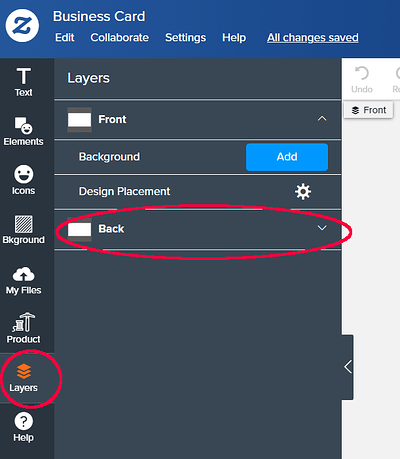
Task: Collapse the side panel with arrow
Action: tap(348, 367)
